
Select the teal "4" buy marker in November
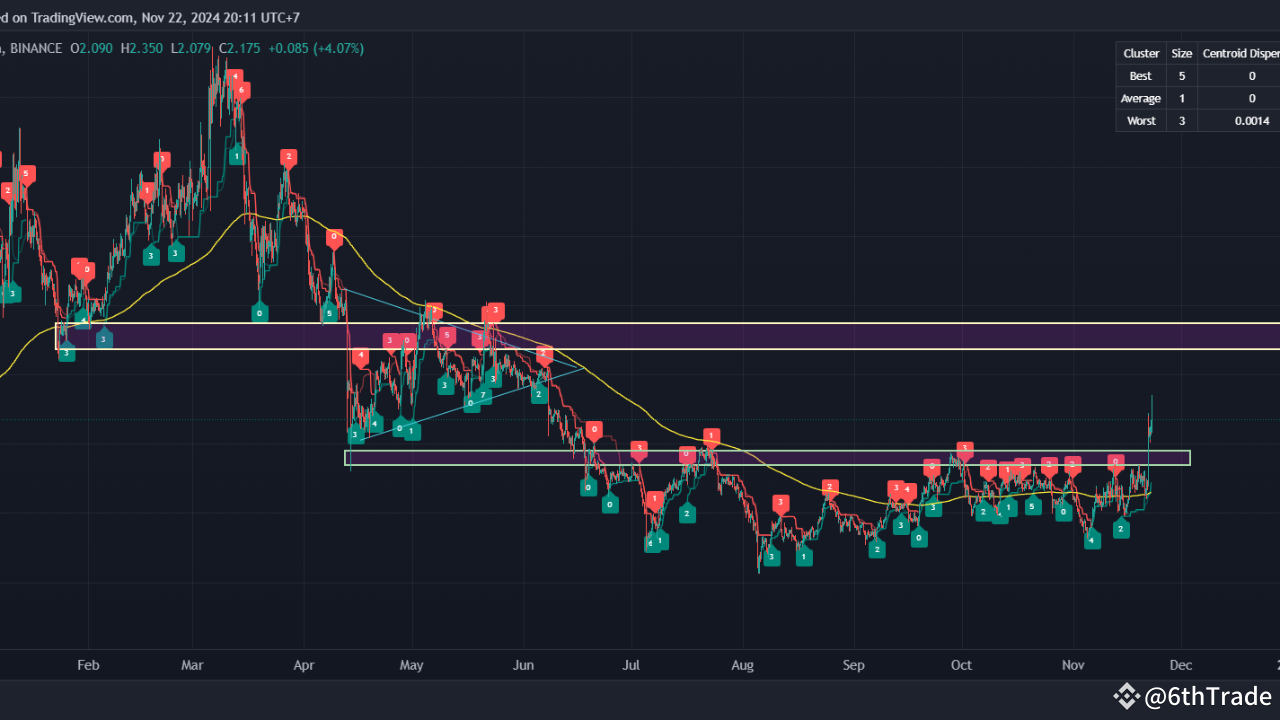[1091, 540]
